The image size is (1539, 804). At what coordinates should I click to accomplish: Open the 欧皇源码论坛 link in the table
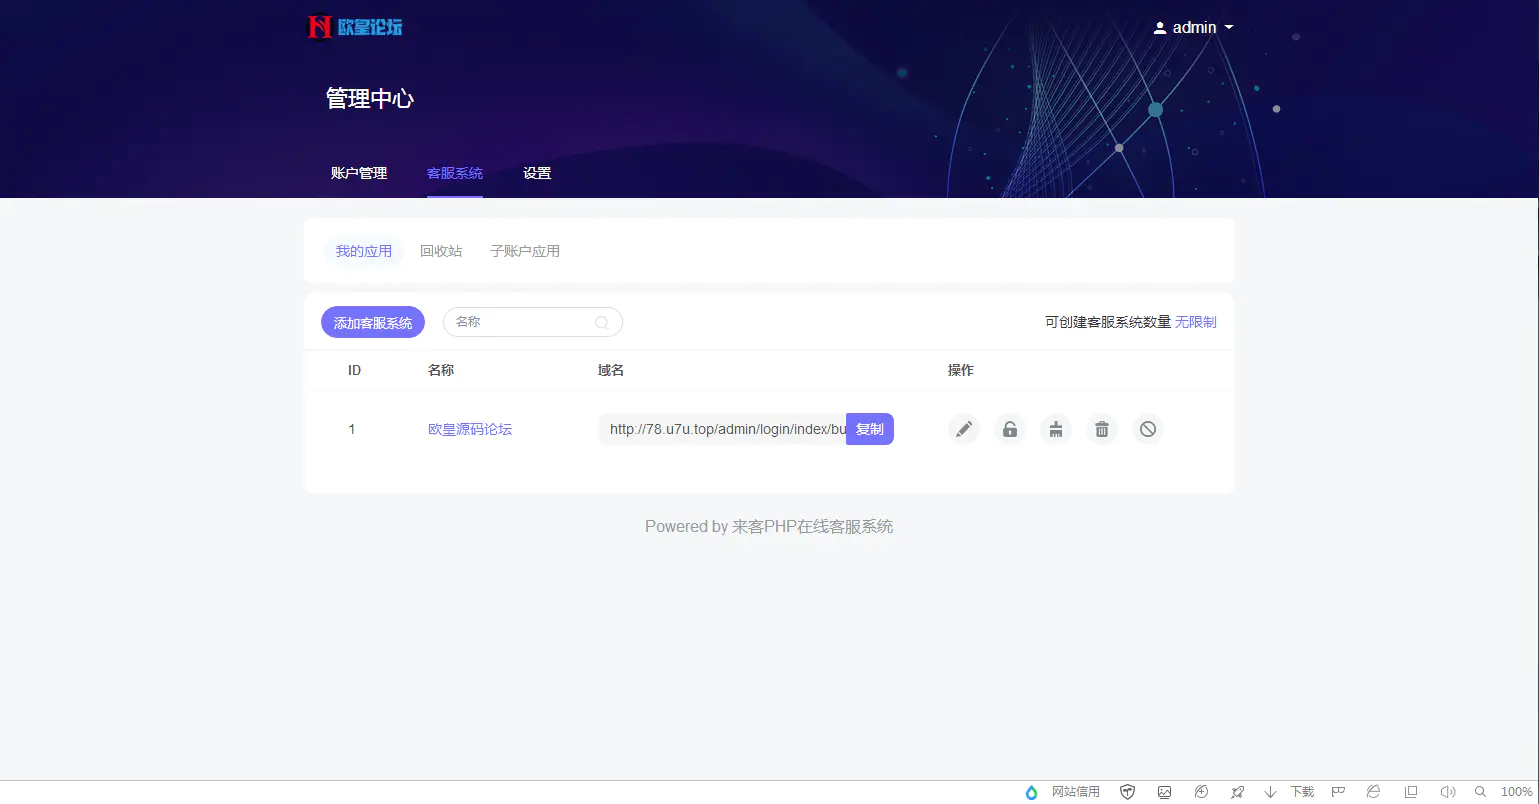pos(470,429)
